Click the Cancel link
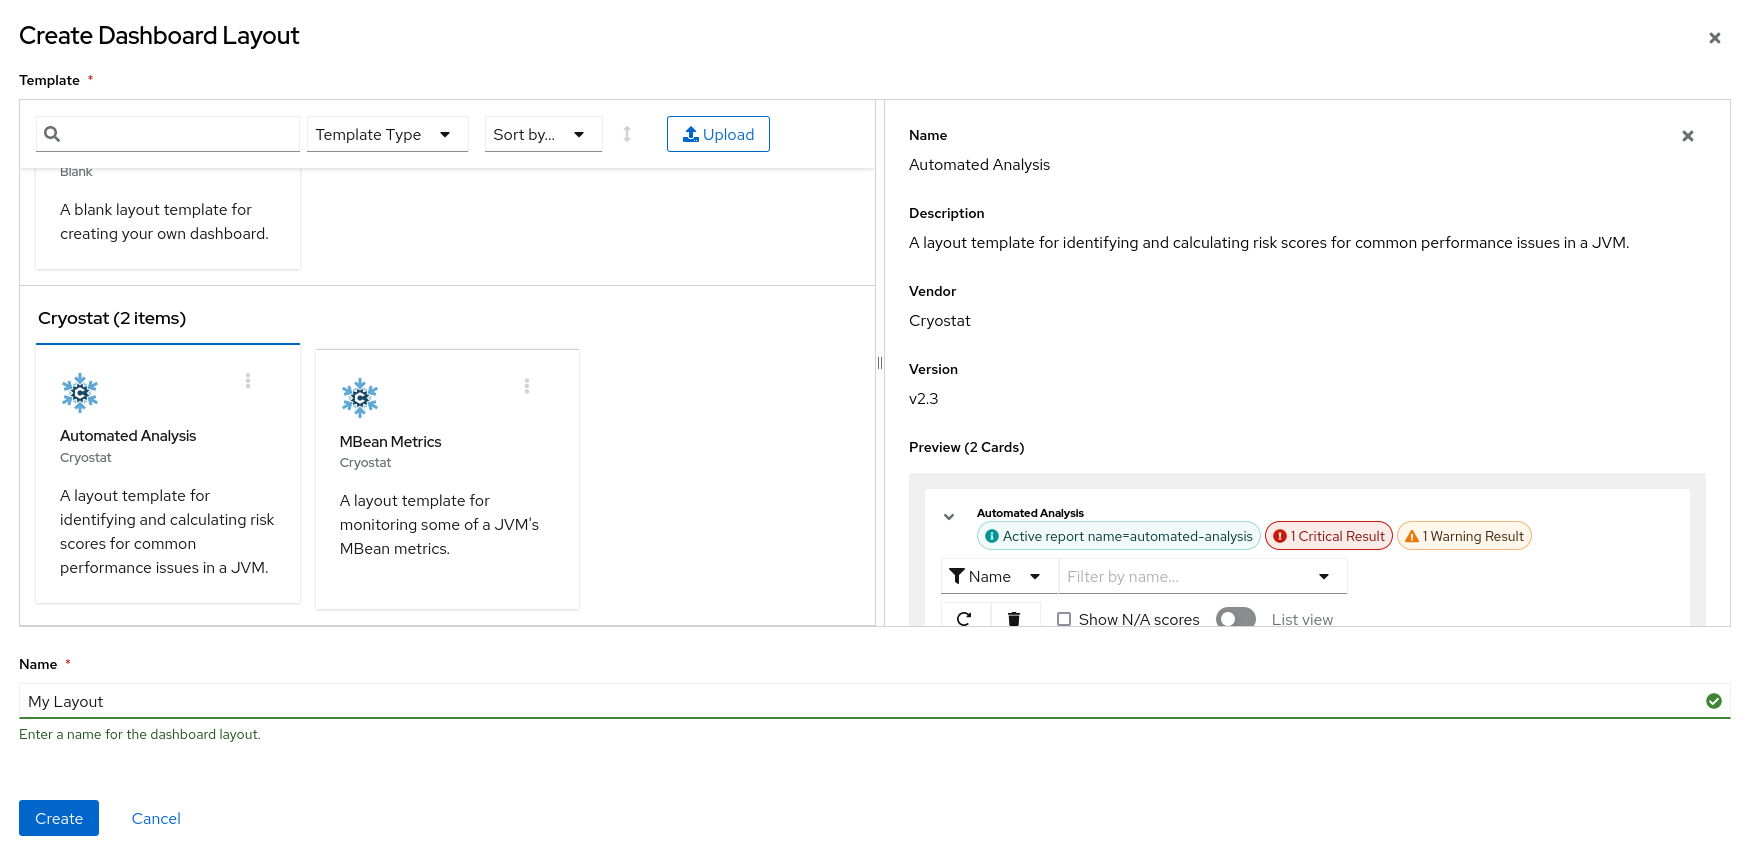1754x854 pixels. tap(156, 818)
